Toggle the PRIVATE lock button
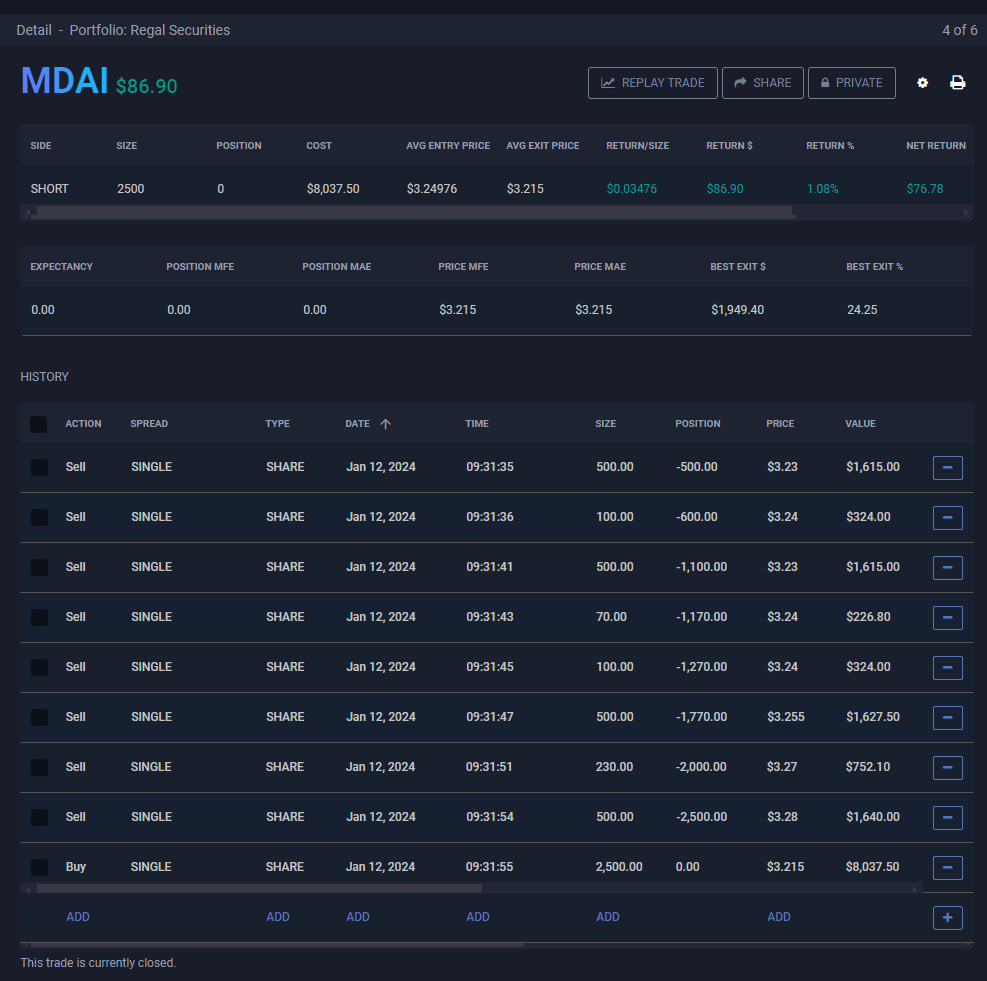 pos(851,83)
